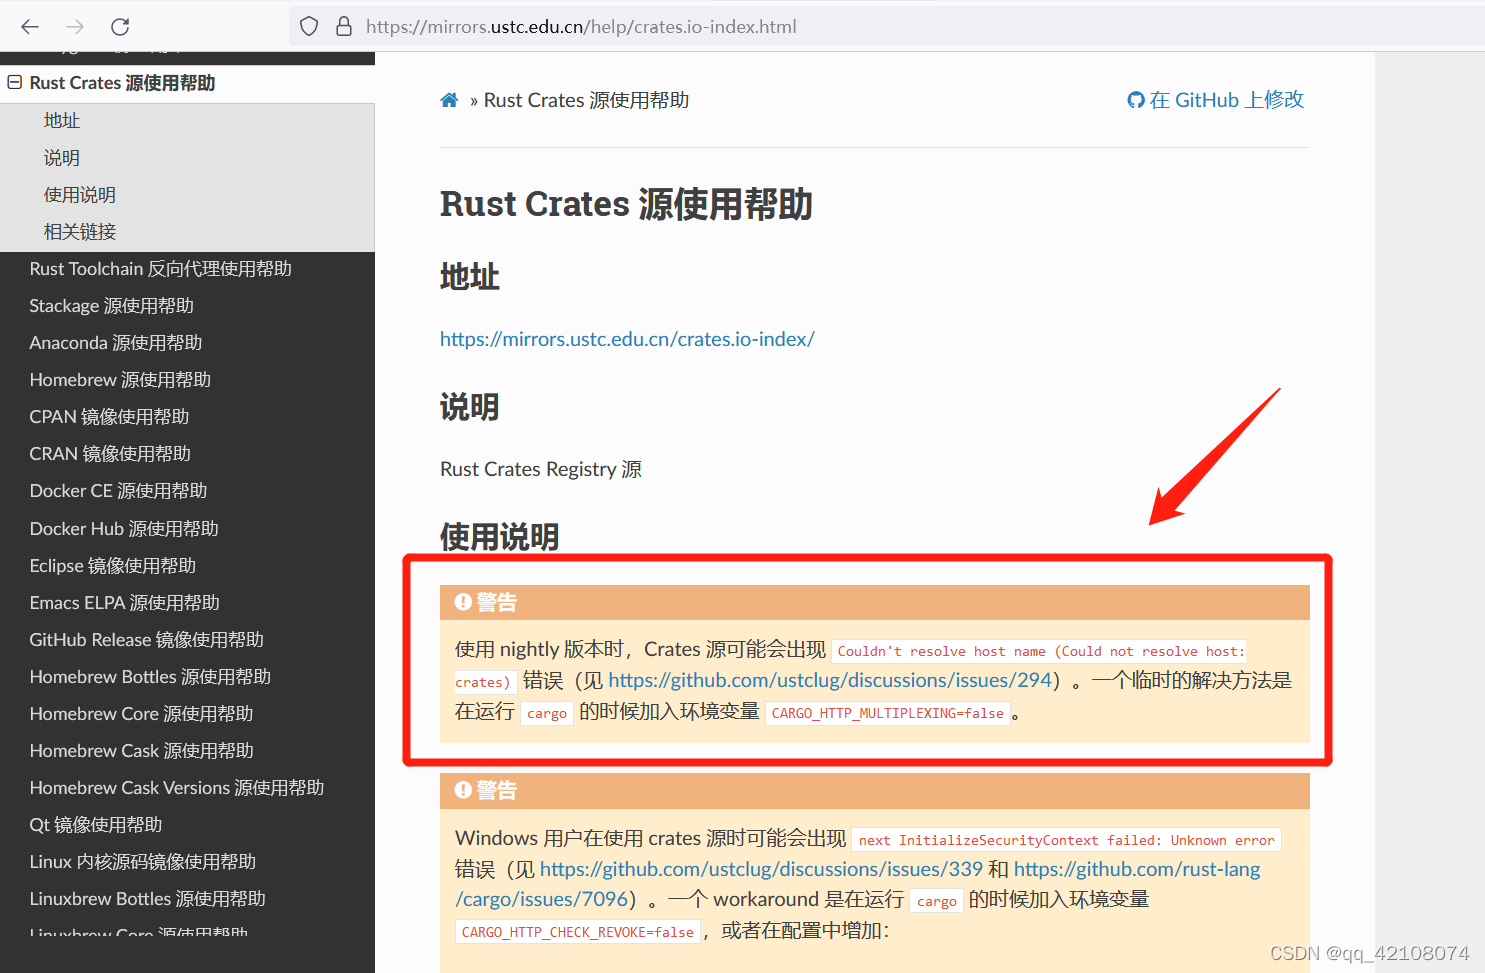
Task: Collapse the Rust Crates 源使用帮助 section
Action: pyautogui.click(x=15, y=82)
